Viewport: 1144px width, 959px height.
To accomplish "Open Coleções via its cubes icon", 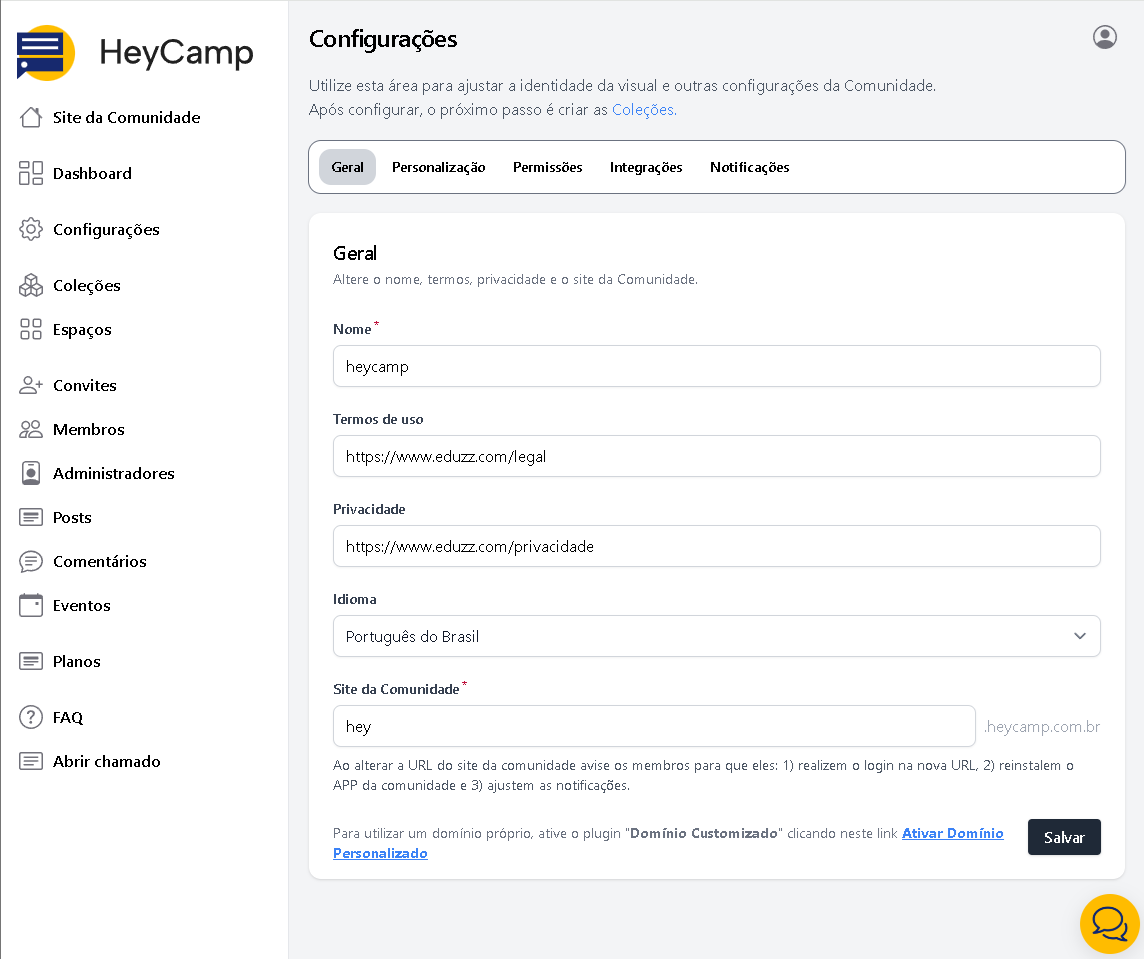I will click(31, 285).
